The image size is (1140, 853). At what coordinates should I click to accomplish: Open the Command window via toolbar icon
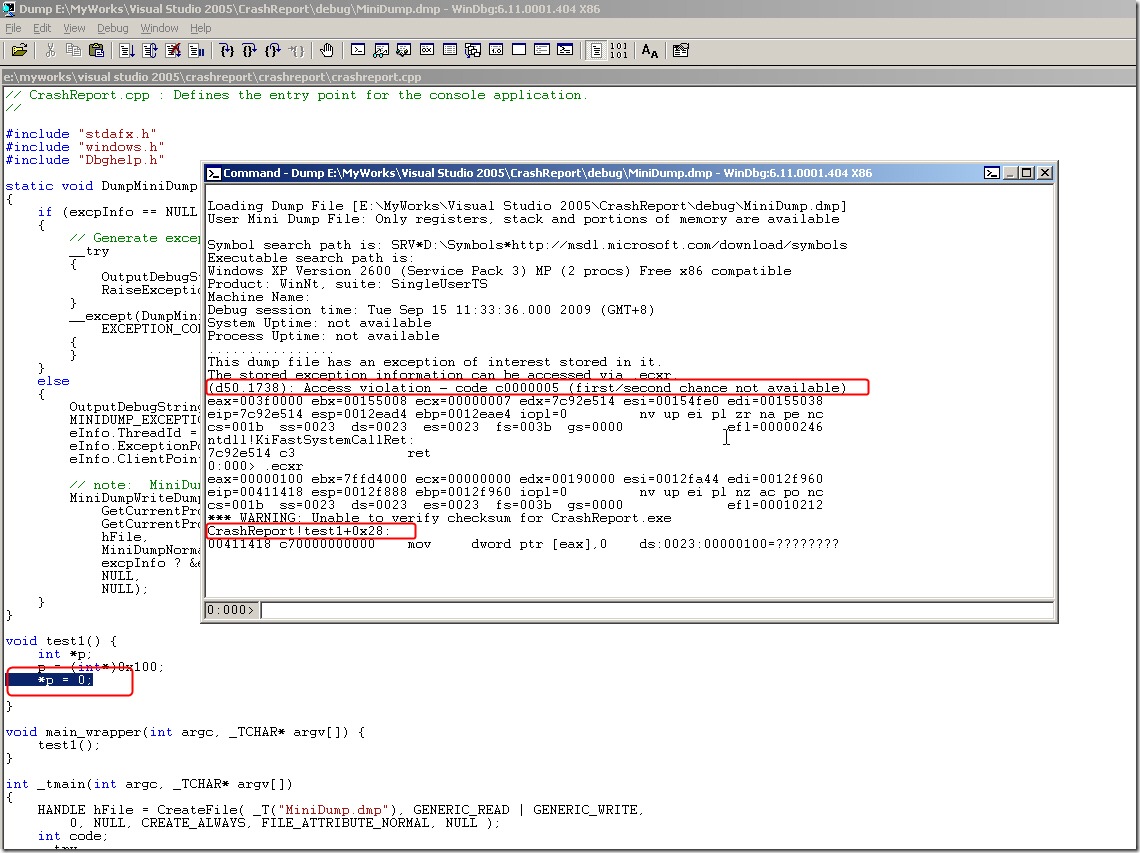(358, 50)
